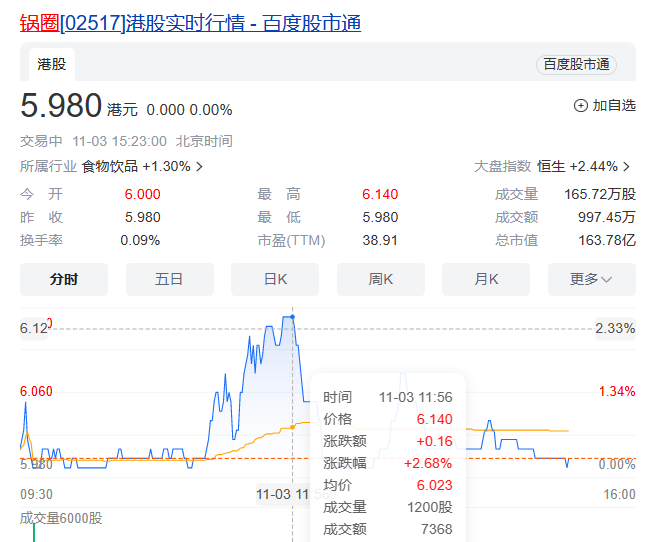664x542 pixels.
Task: Click the 1.34% axis label
Action: click(x=617, y=391)
